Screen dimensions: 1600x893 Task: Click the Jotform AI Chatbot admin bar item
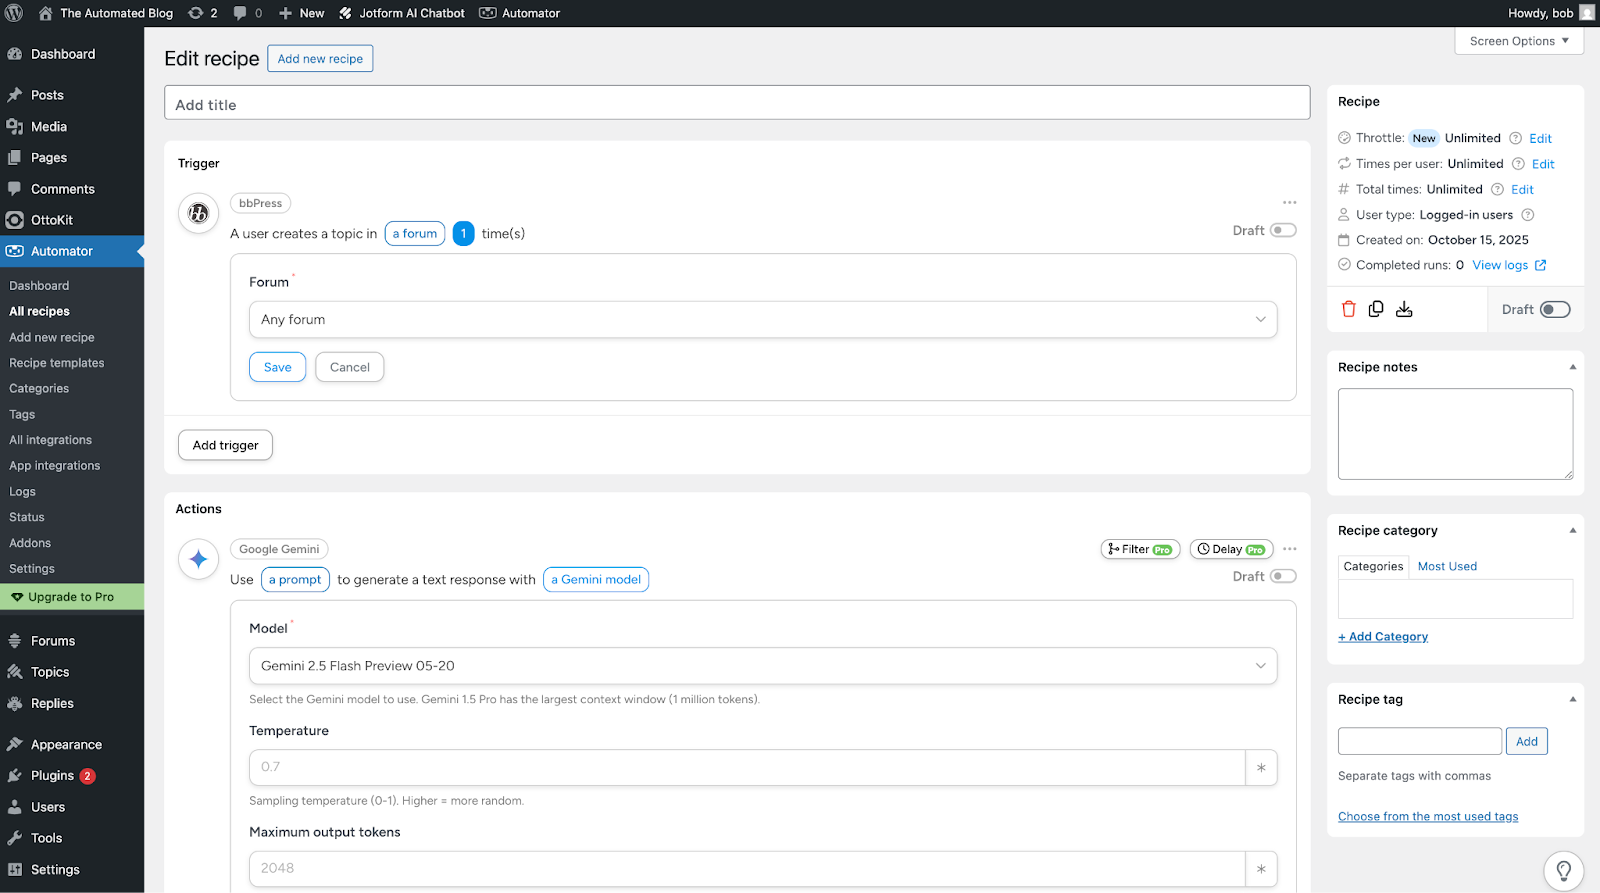point(402,13)
